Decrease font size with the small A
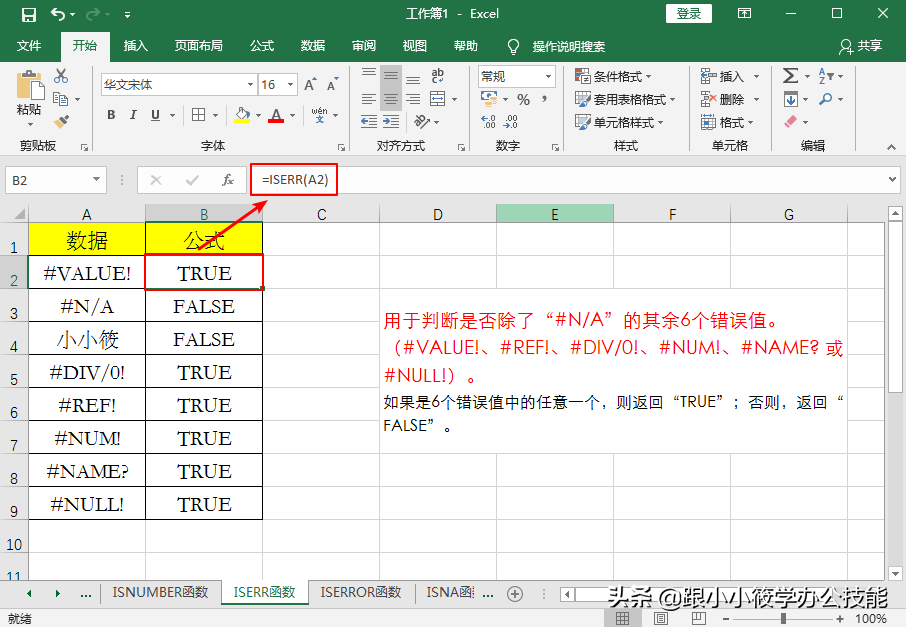 332,84
